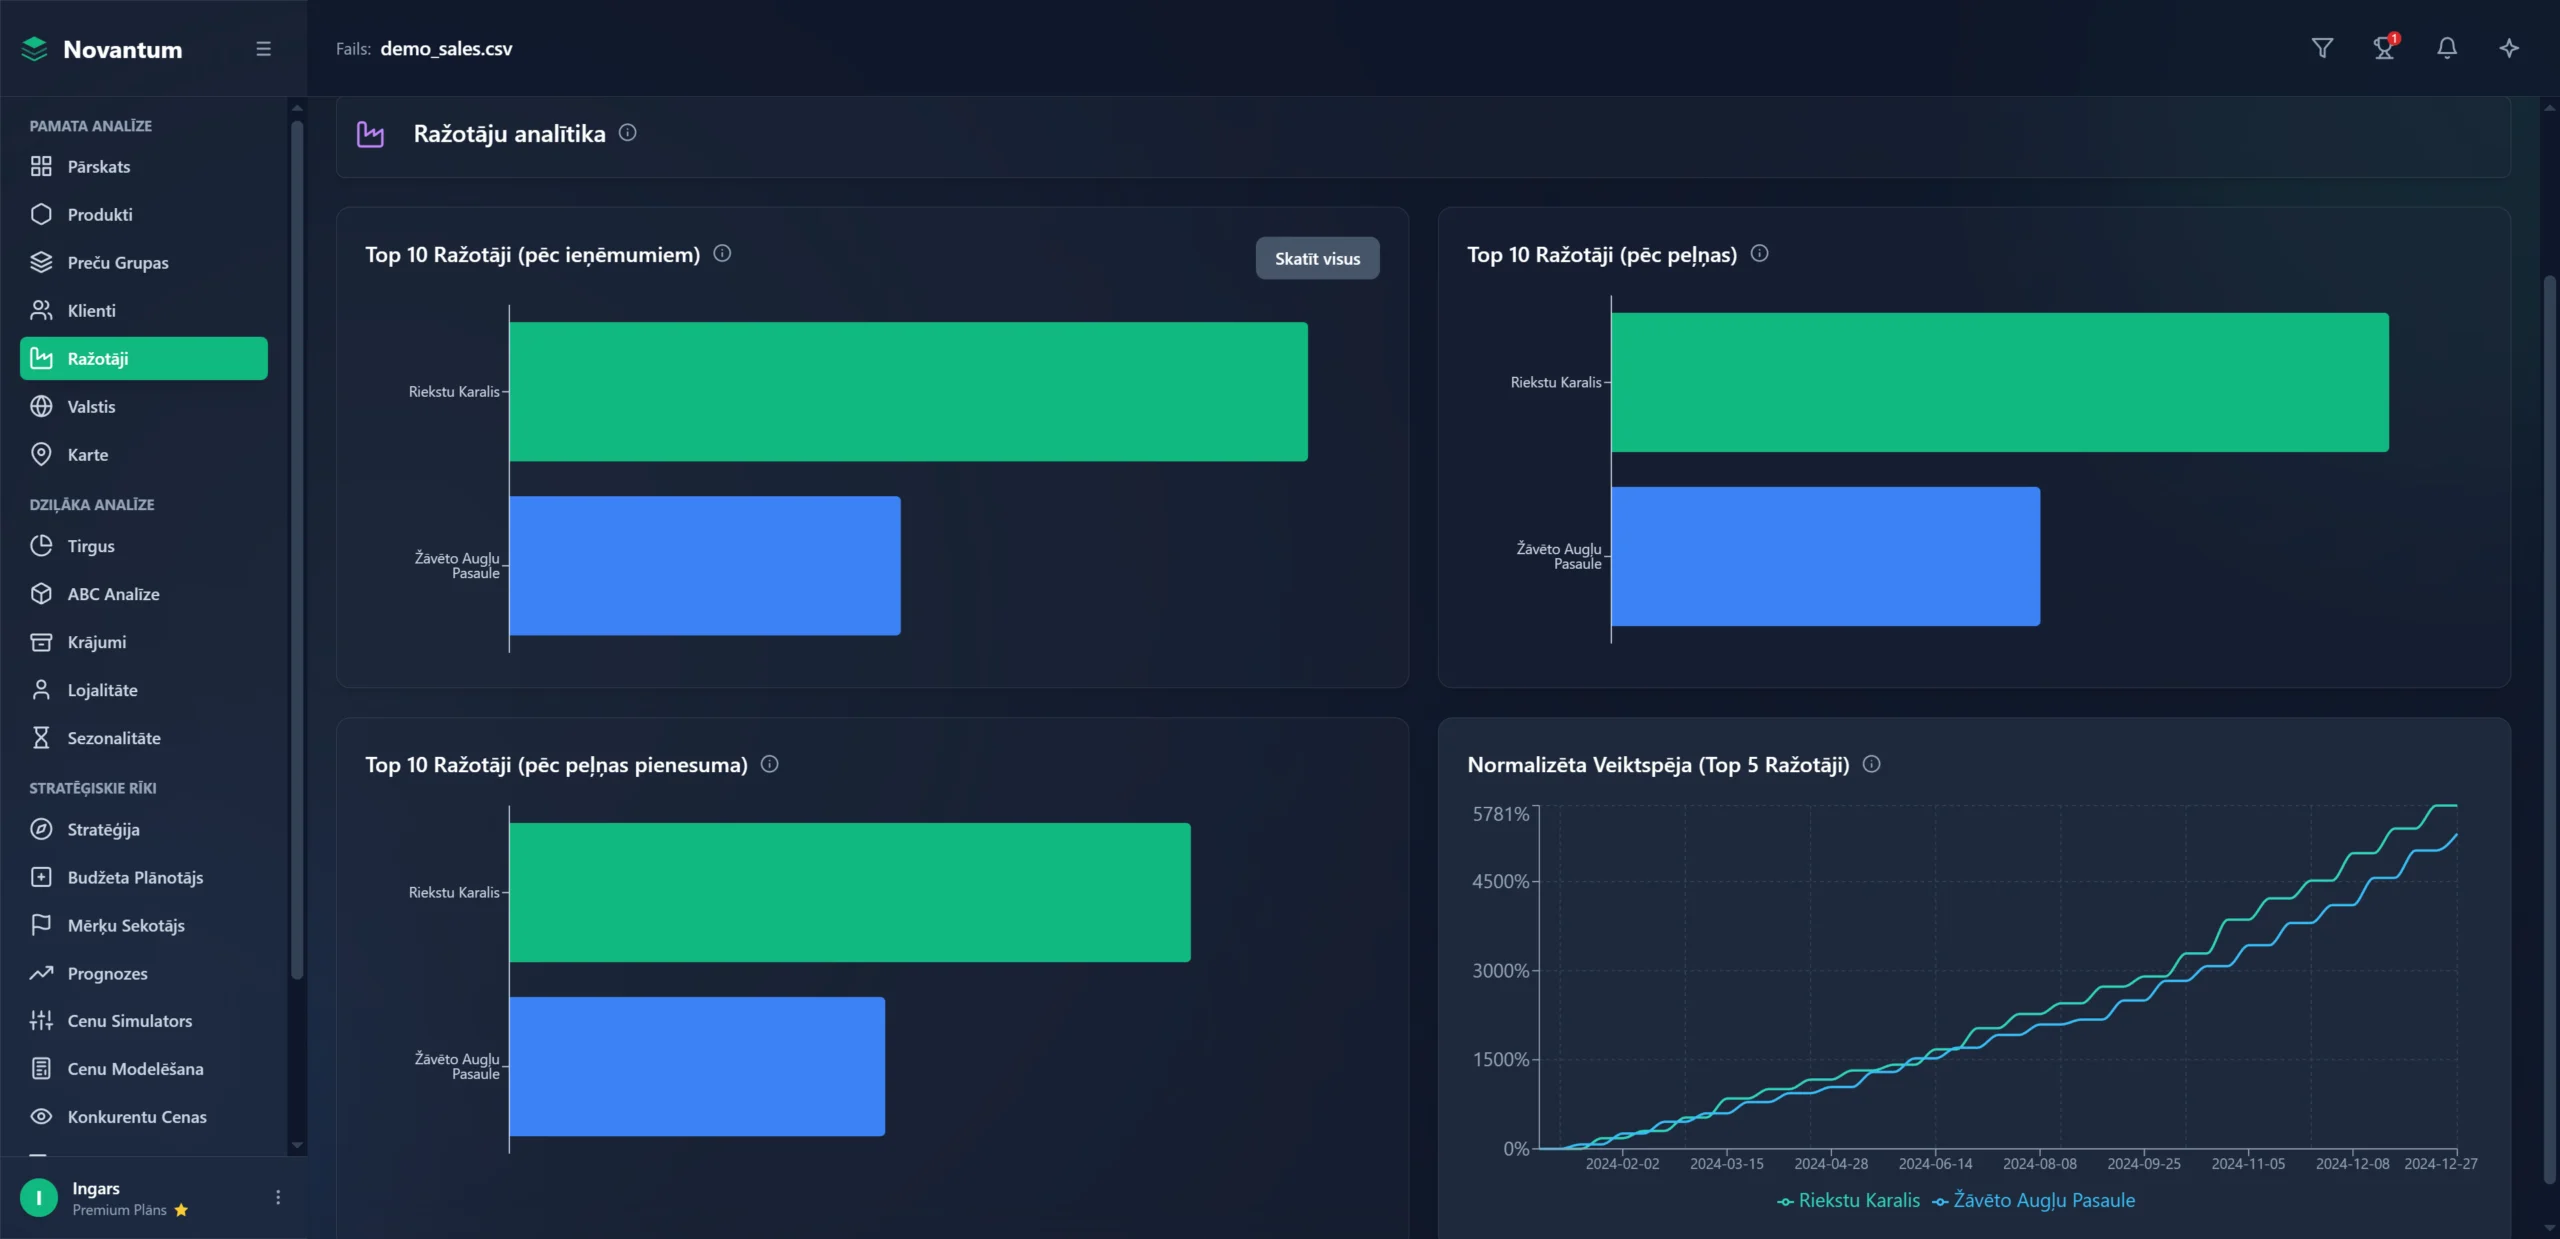Image resolution: width=2560 pixels, height=1239 pixels.
Task: Open the notifications bell
Action: (2447, 48)
